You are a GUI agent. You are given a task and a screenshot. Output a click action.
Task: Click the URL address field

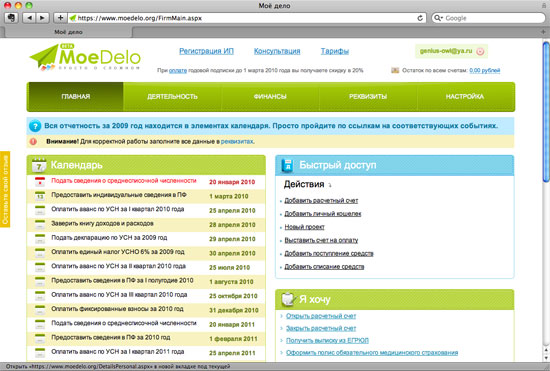246,18
